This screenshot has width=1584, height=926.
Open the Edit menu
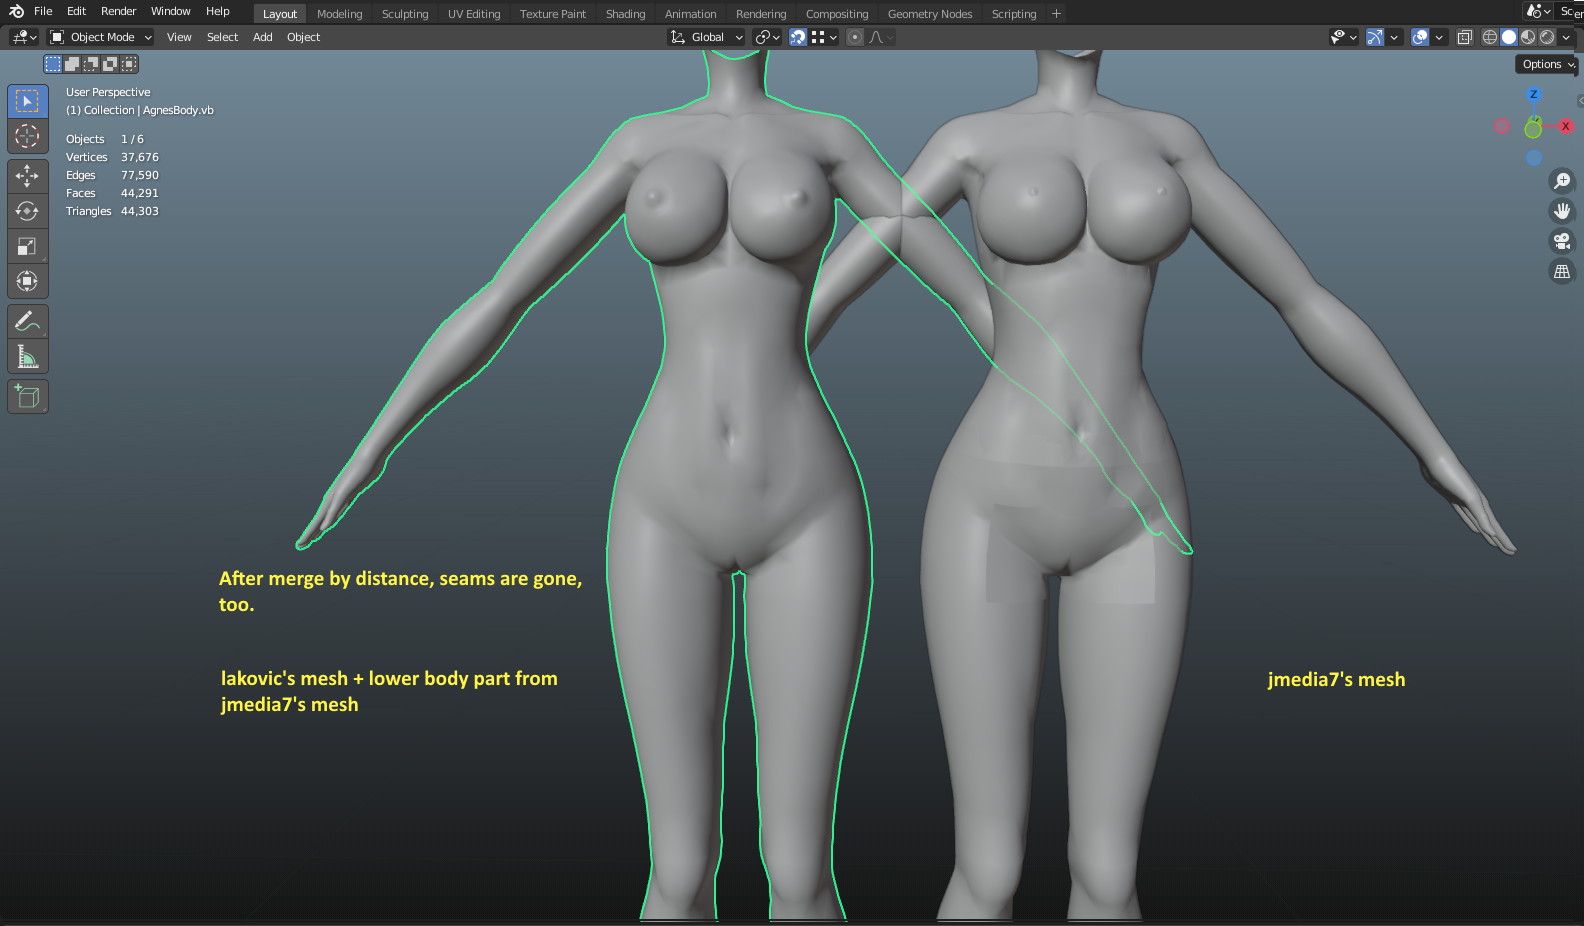76,11
